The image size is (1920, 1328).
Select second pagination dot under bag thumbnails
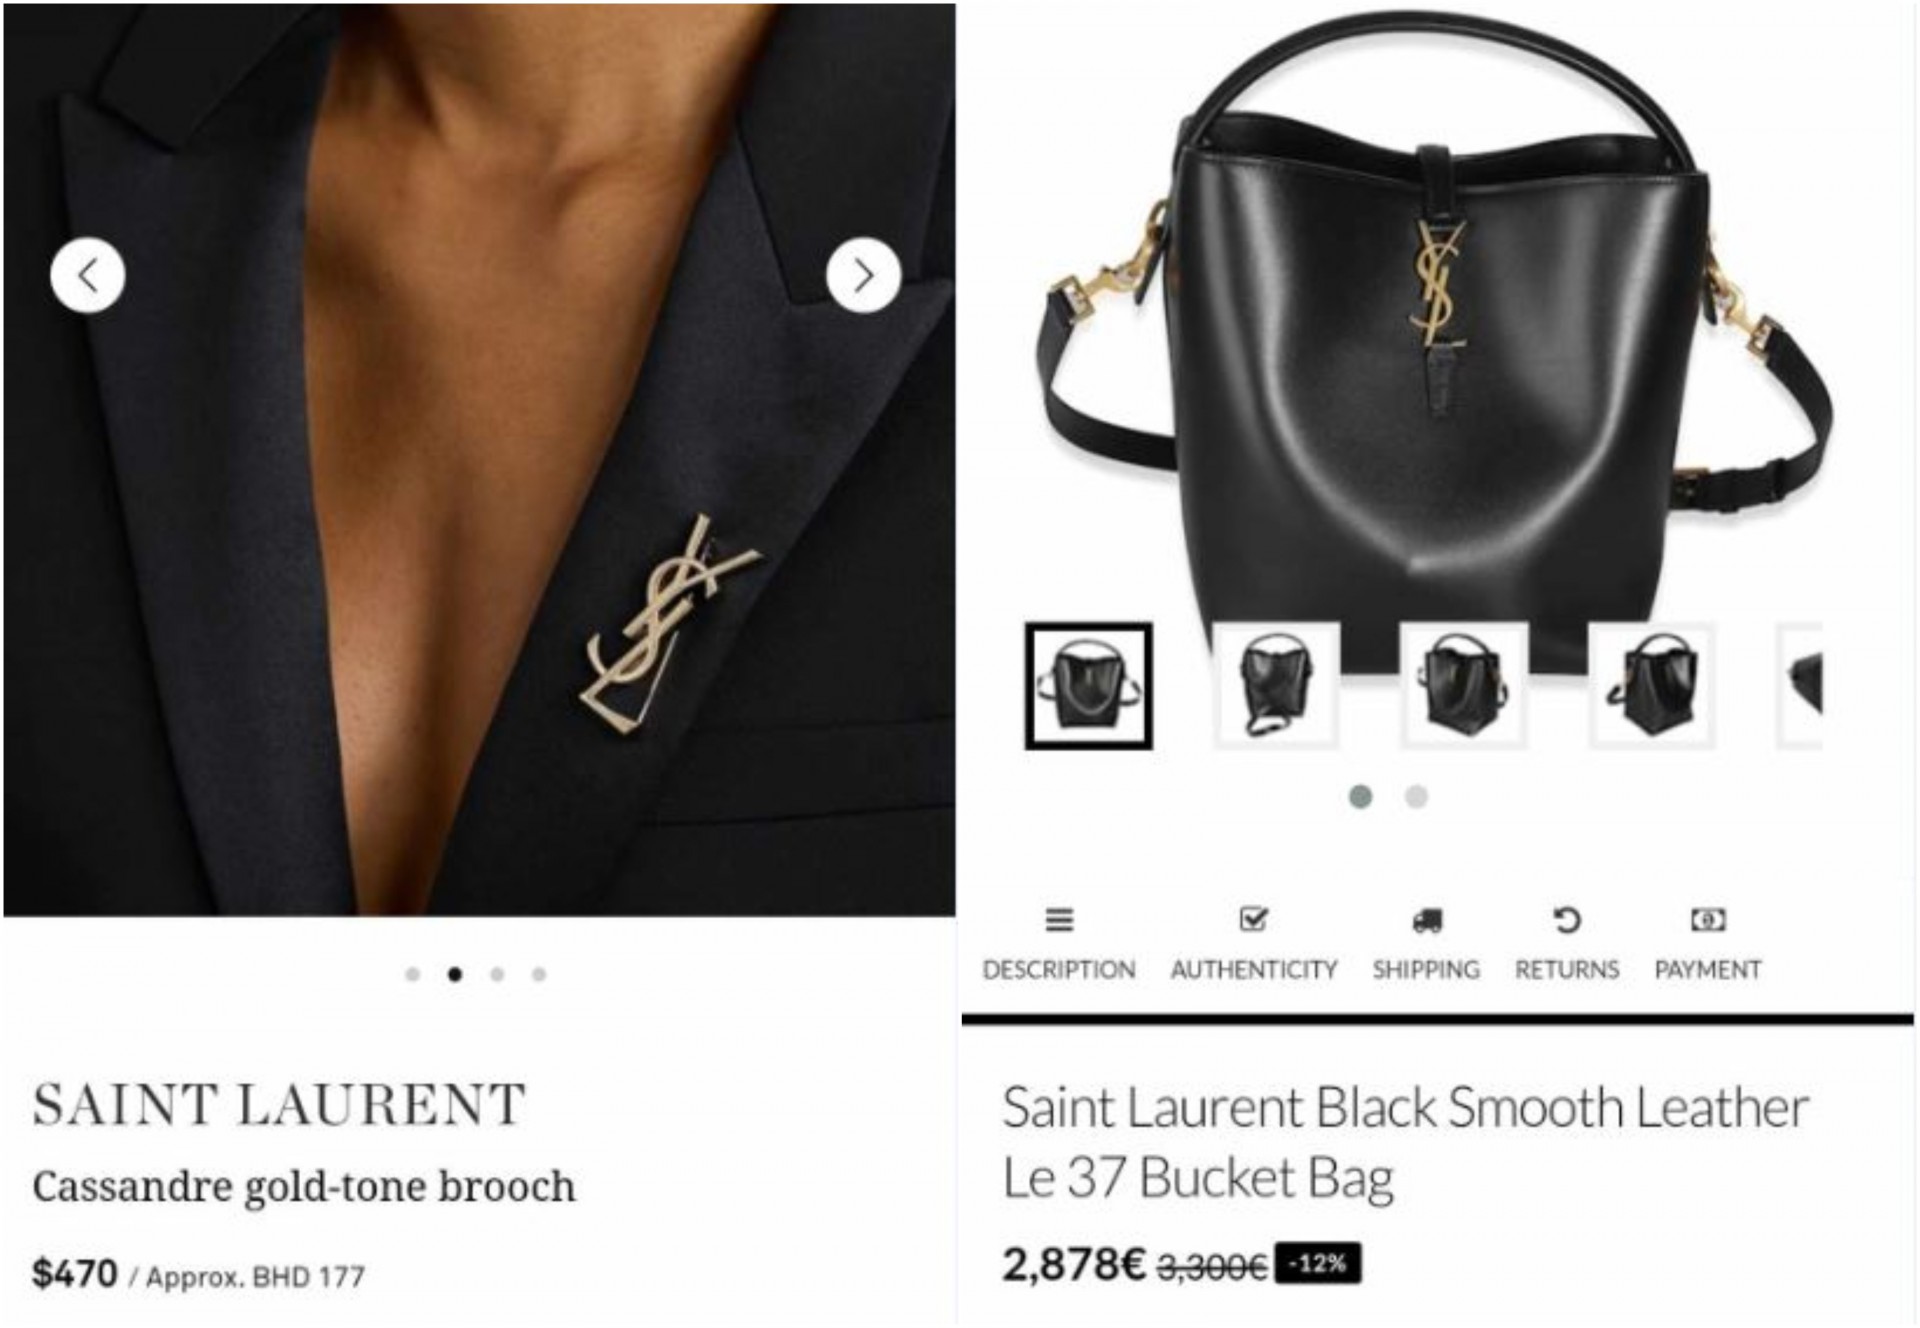click(1416, 796)
